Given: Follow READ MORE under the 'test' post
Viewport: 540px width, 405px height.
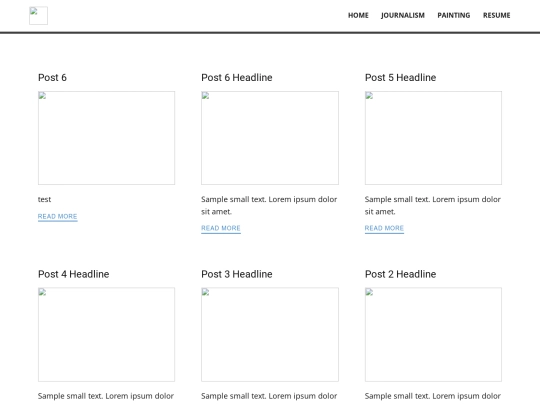Looking at the screenshot, I should (58, 217).
